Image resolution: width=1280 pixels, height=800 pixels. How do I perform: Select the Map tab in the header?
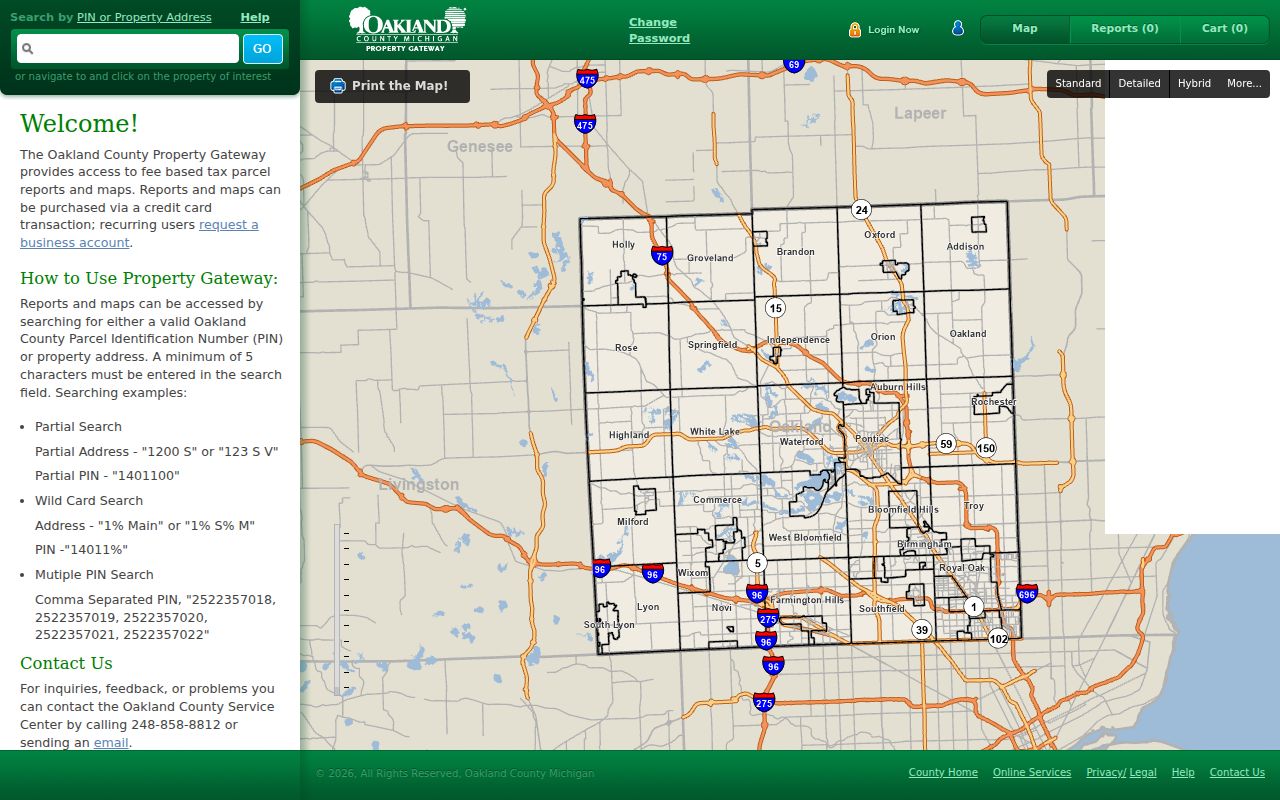1025,29
